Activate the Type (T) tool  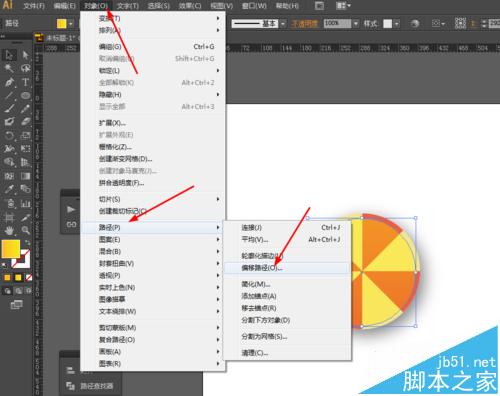(25, 82)
